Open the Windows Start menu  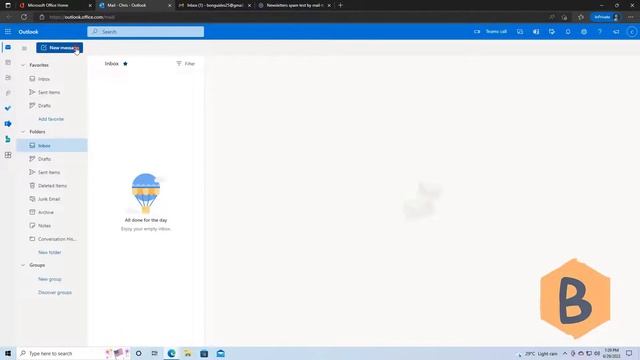[x=8, y=353]
